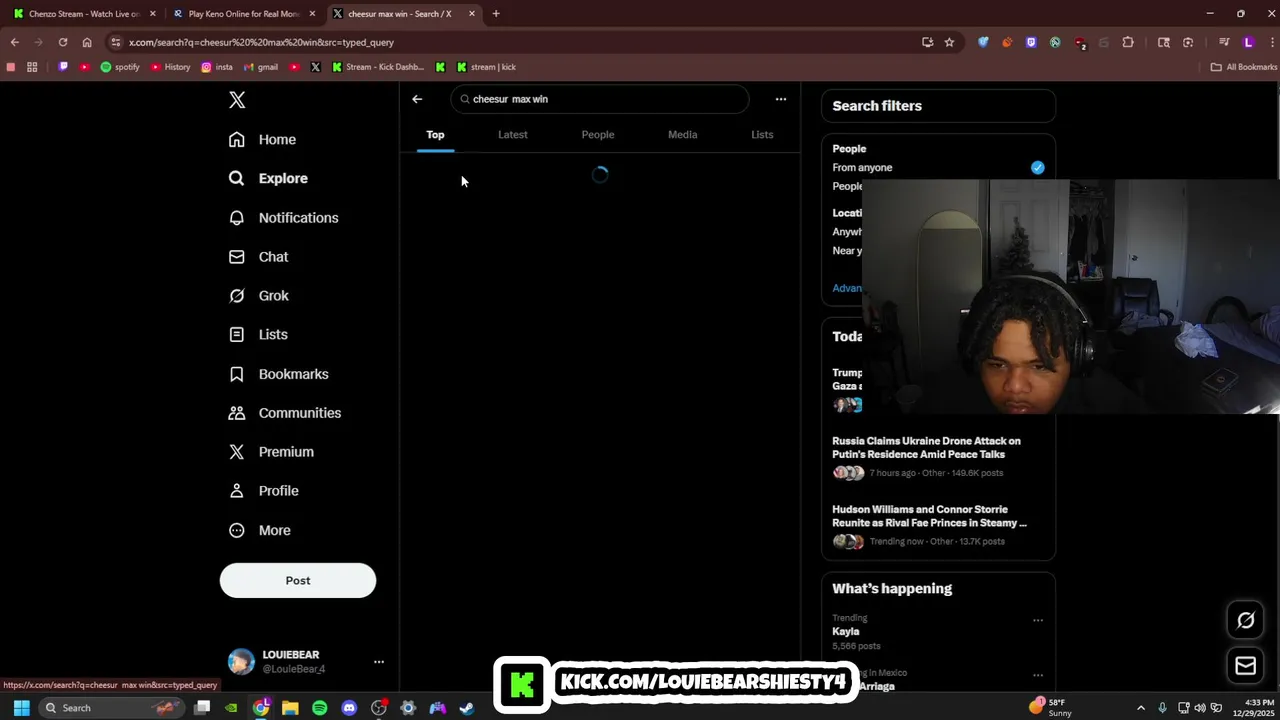
Task: Reload the page in the browser toolbar
Action: pyautogui.click(x=63, y=42)
